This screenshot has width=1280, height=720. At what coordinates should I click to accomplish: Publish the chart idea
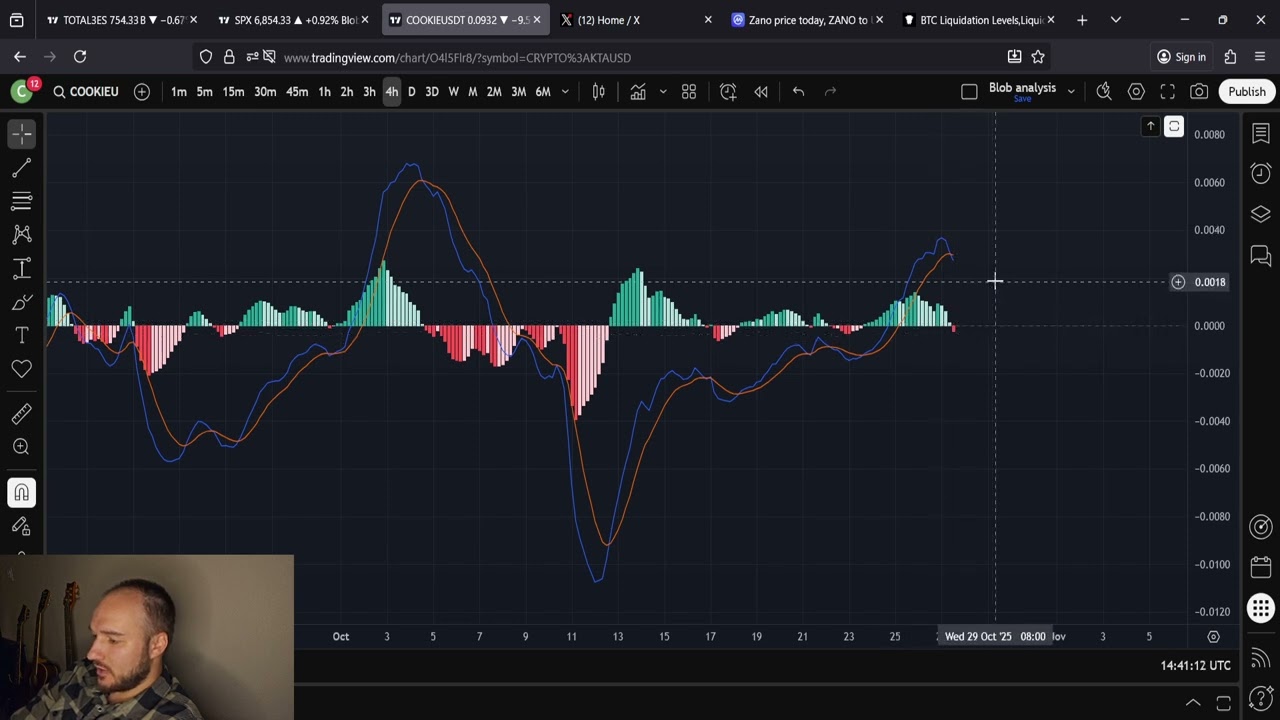click(1247, 92)
